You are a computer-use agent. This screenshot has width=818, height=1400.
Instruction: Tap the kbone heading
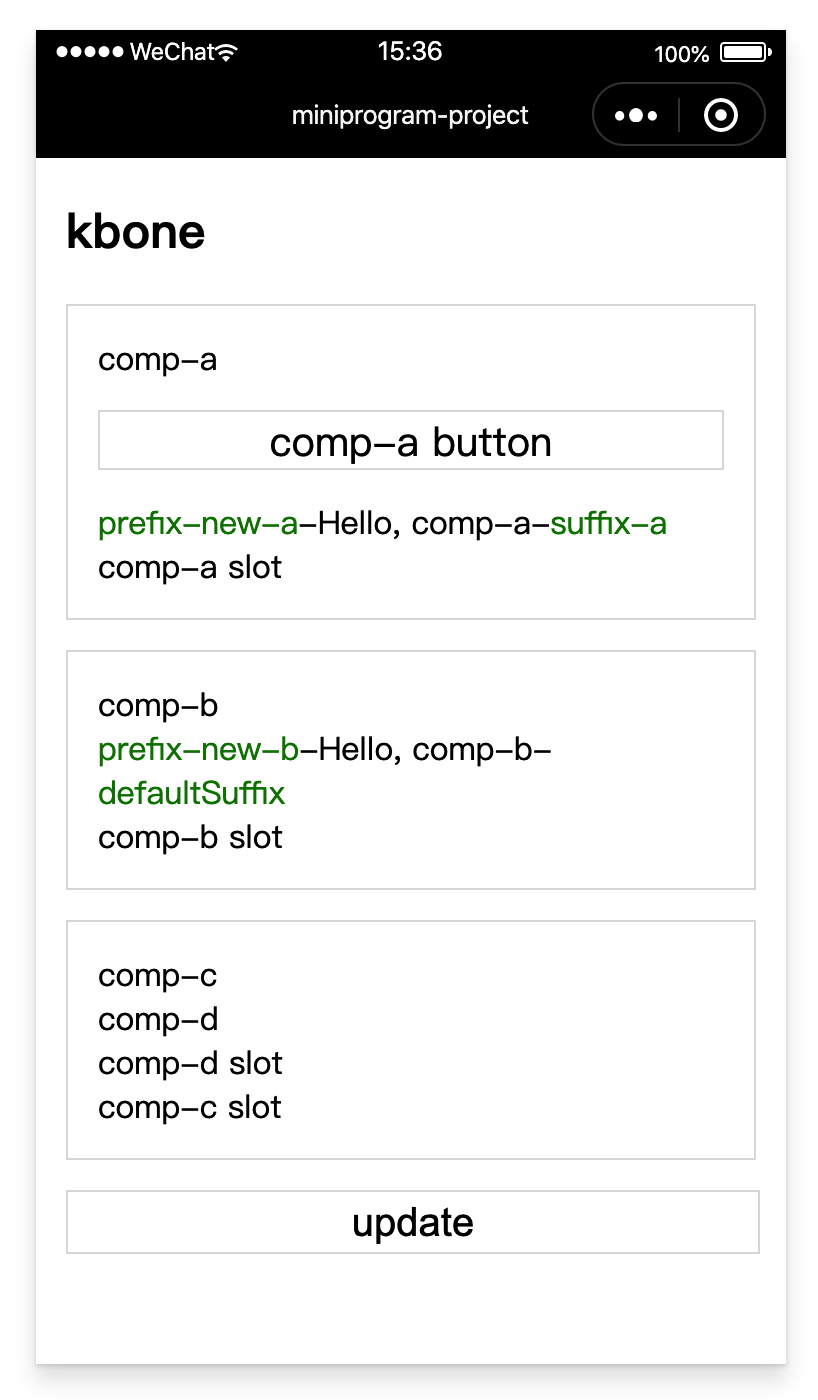coord(136,232)
